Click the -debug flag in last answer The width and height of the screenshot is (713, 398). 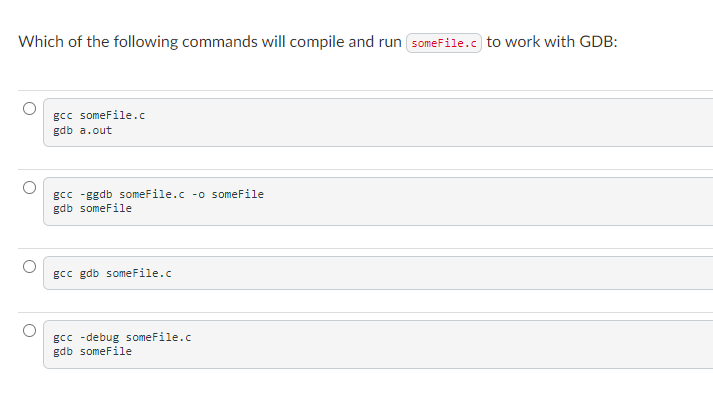tap(99, 338)
